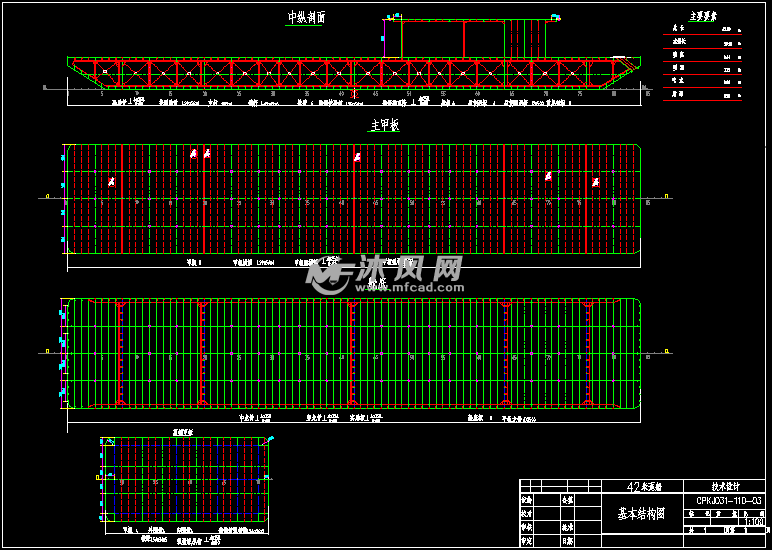Select the bottom plan view hull outline
The width and height of the screenshot is (772, 550).
355,353
